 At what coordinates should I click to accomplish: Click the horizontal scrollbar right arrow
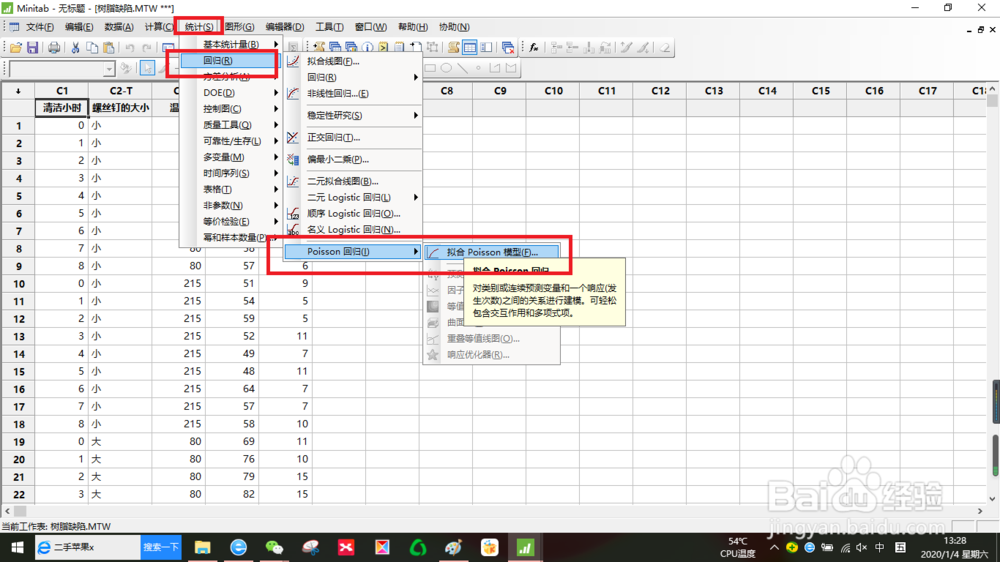point(980,511)
